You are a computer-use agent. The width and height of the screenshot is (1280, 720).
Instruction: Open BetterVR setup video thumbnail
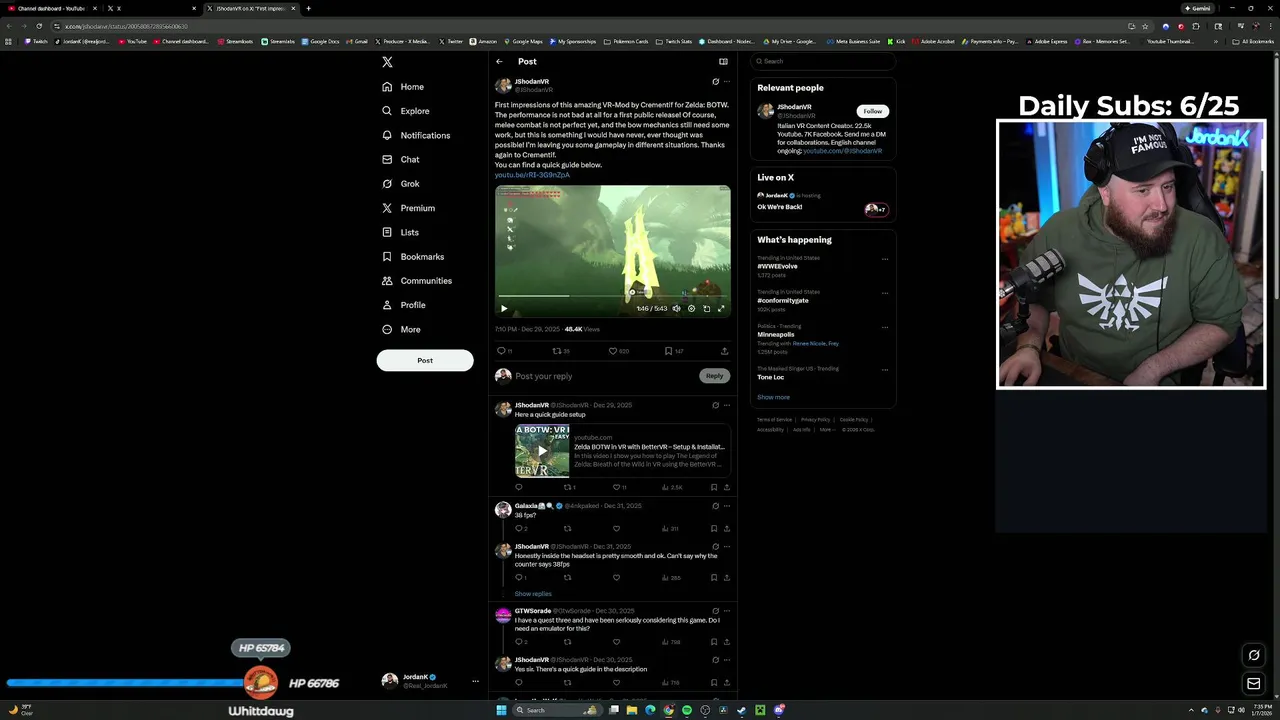tap(542, 451)
